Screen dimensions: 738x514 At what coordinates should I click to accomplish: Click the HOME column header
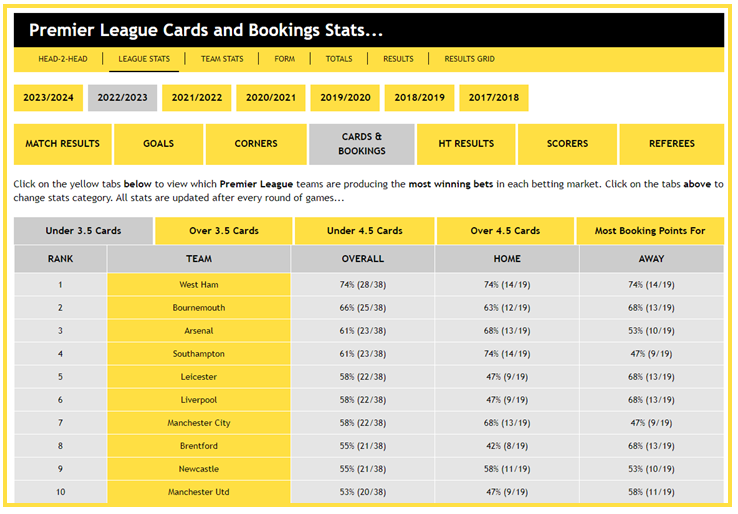507,259
